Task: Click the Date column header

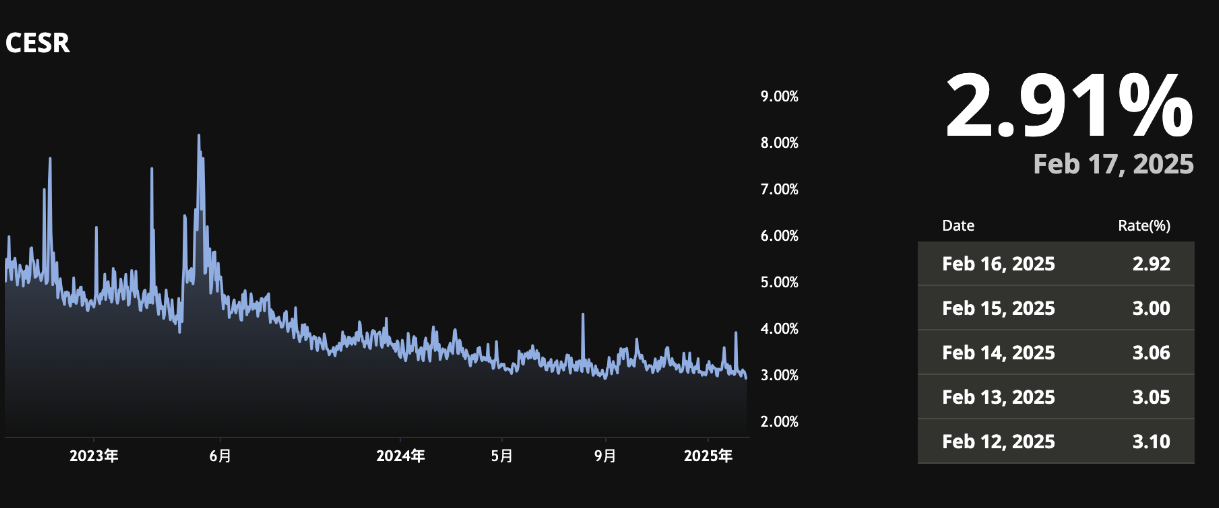Action: point(957,226)
